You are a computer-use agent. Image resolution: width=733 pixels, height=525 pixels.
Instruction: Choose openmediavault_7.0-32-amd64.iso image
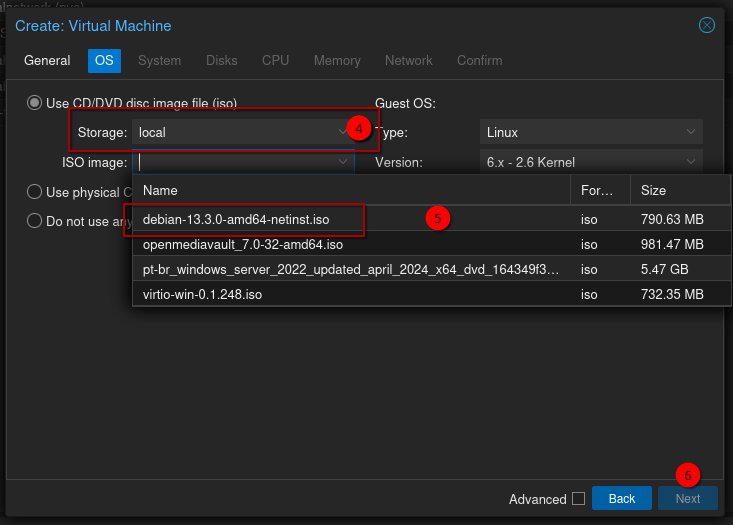(243, 244)
